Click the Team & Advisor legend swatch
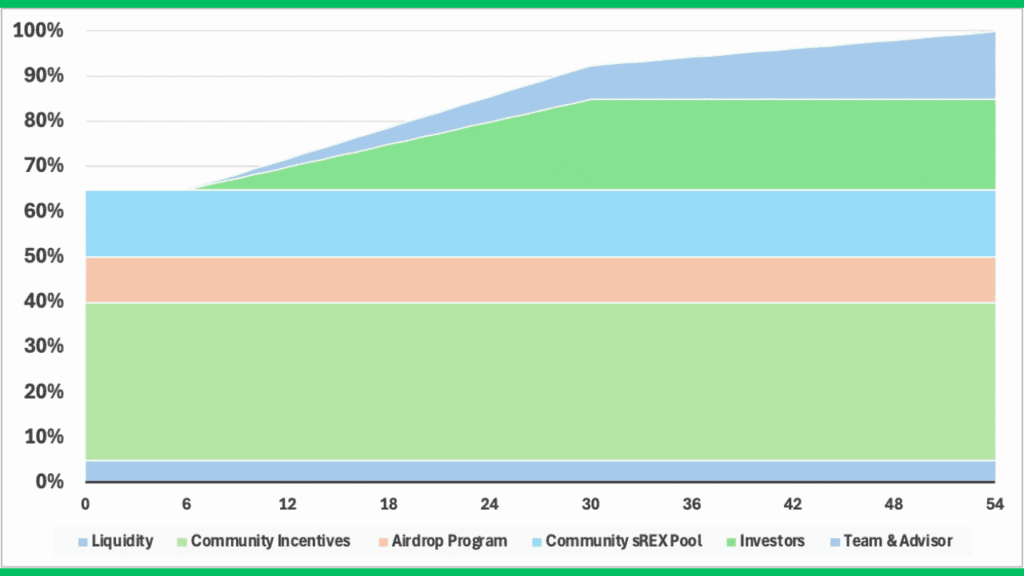Screen dimensions: 1024x576 tap(835, 542)
